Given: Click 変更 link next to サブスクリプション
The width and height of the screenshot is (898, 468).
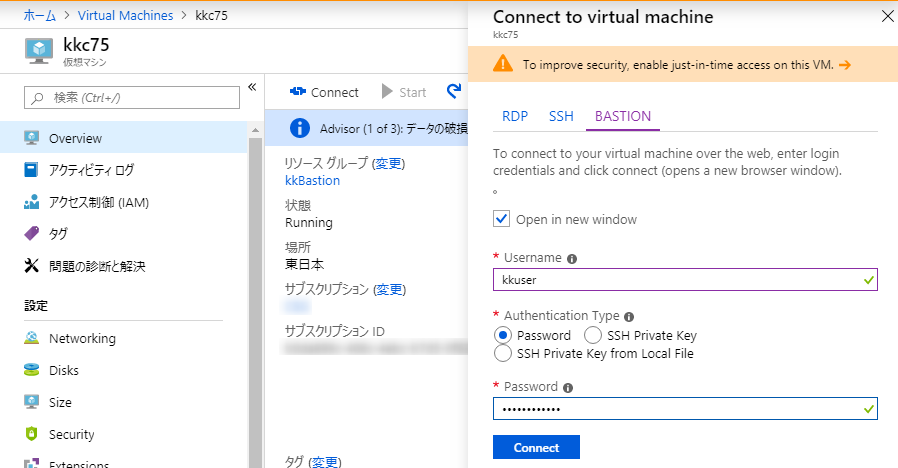Looking at the screenshot, I should [x=389, y=290].
